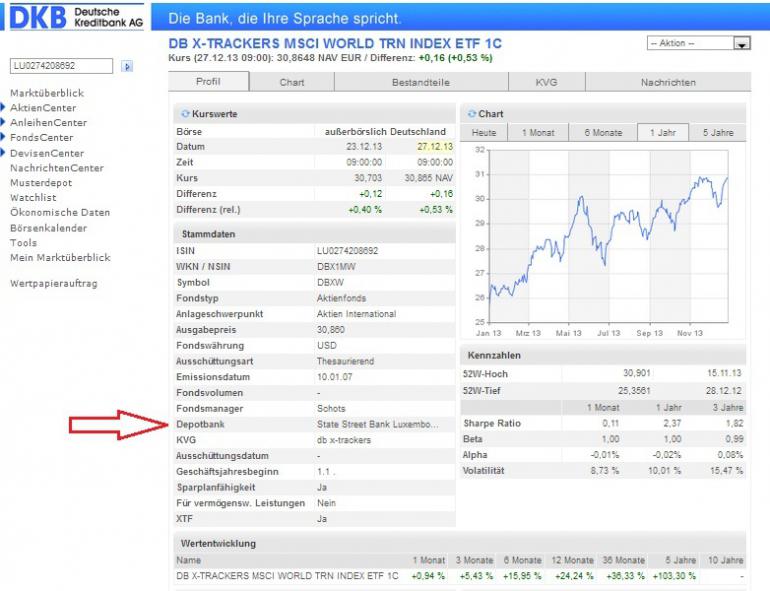Click Fondswährung value USD
770x591 pixels.
[x=327, y=345]
